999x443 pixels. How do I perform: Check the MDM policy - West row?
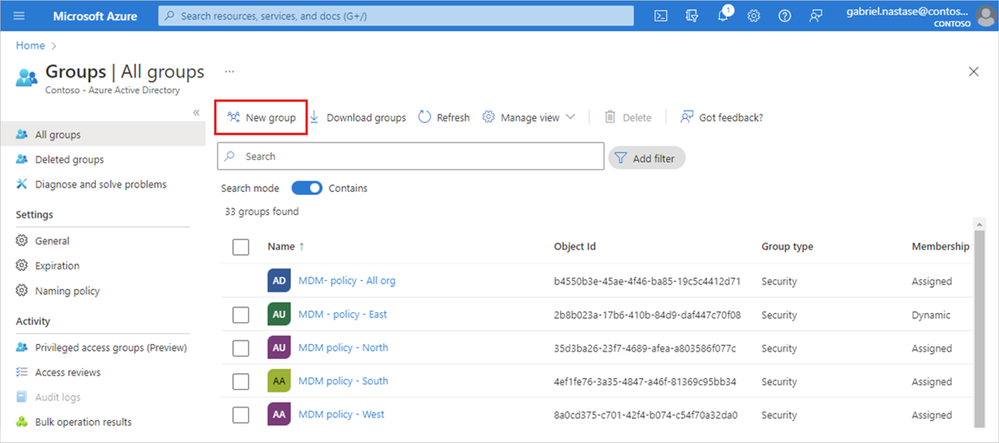pyautogui.click(x=241, y=415)
